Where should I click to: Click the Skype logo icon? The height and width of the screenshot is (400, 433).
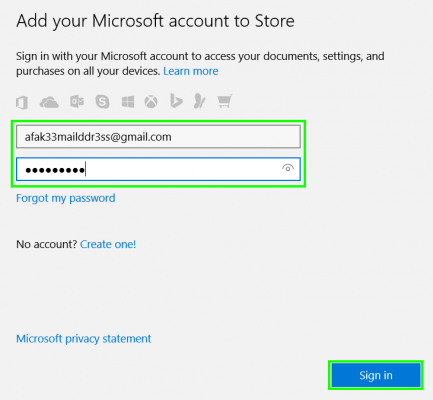102,101
